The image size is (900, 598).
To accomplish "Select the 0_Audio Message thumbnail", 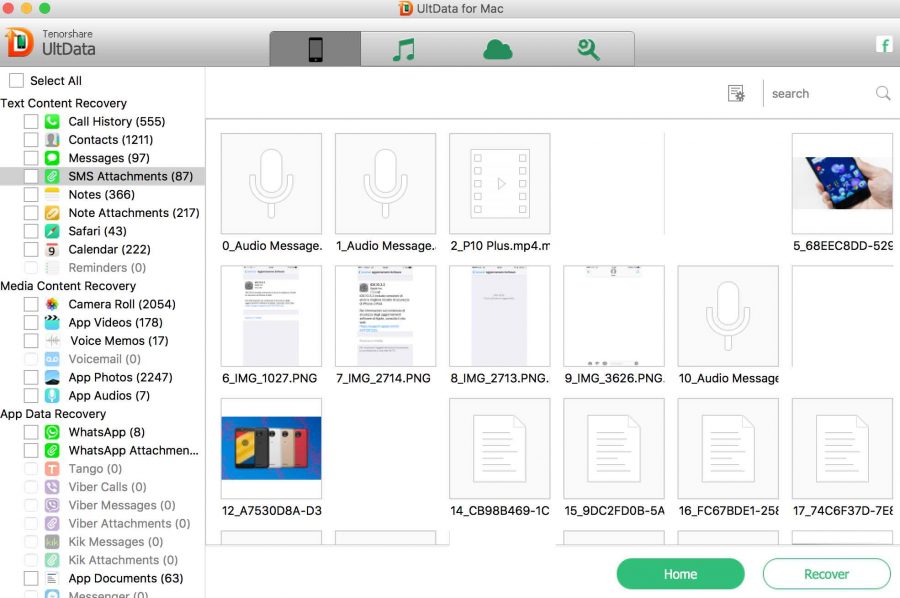I will (x=271, y=184).
